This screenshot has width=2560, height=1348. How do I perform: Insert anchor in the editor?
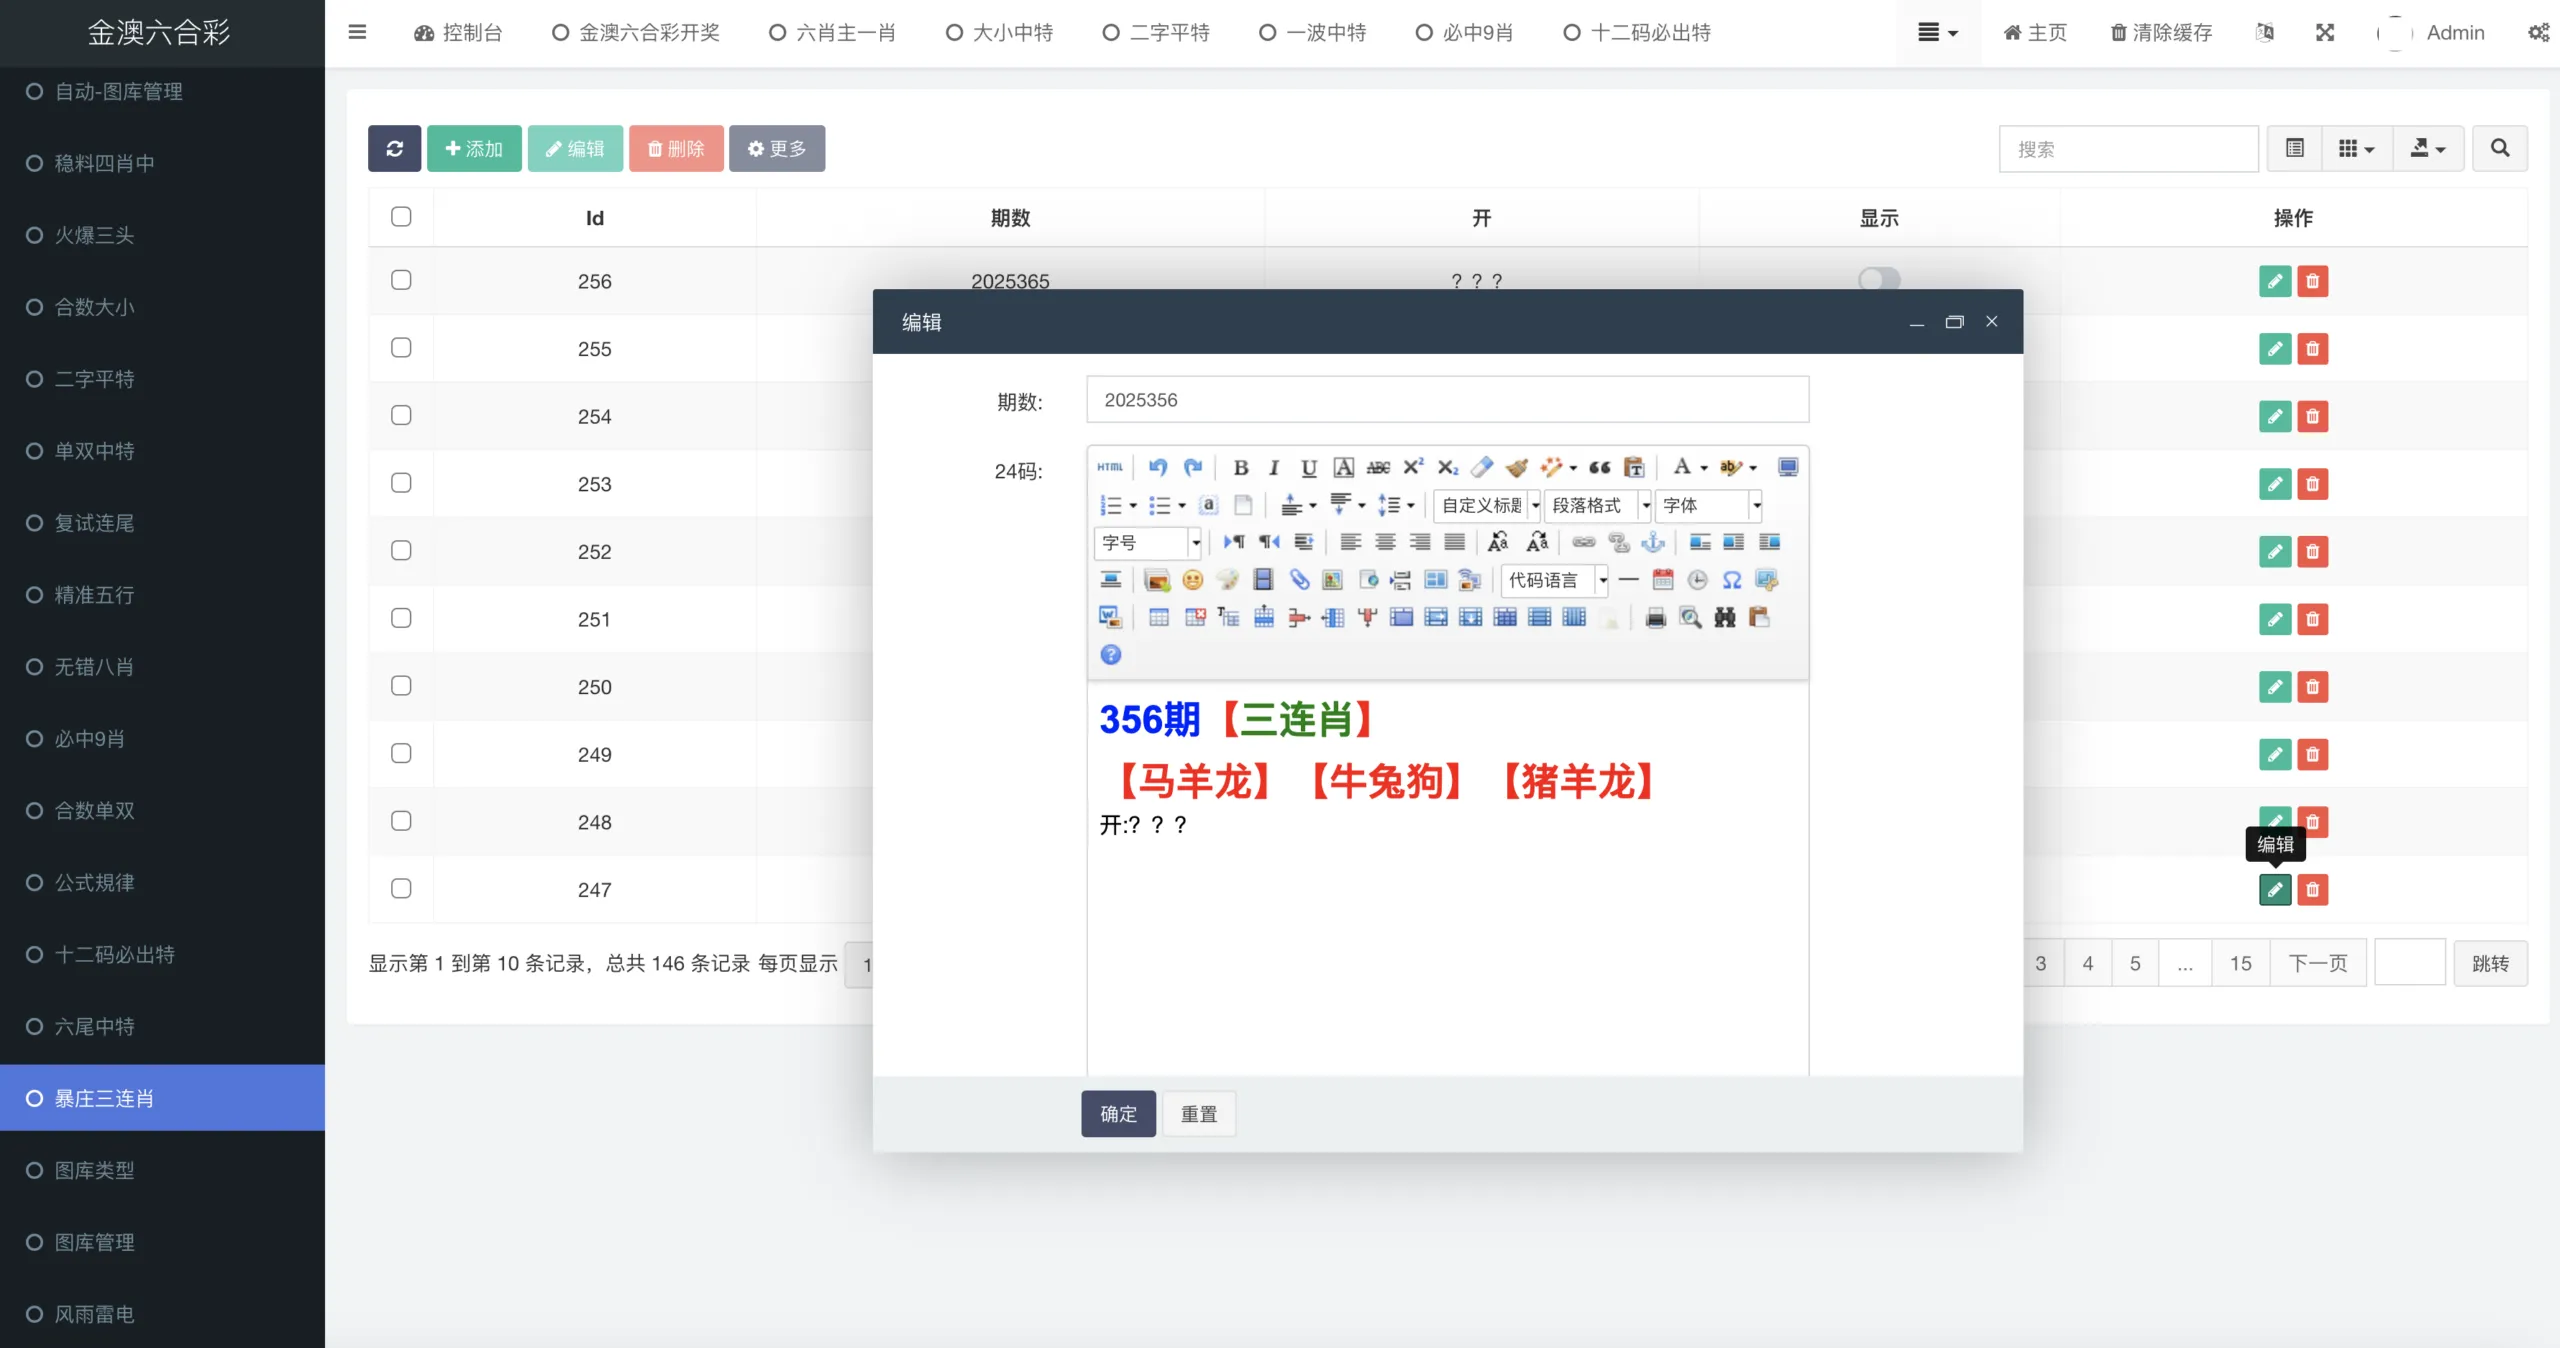point(1654,542)
